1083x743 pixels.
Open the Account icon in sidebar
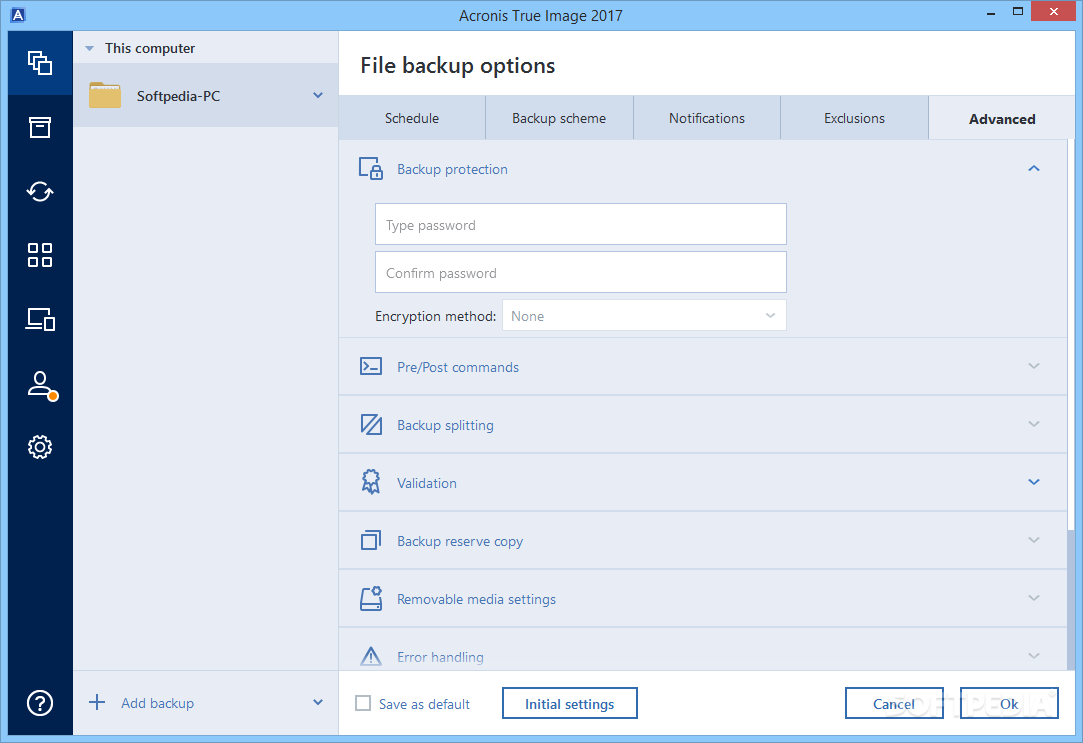point(41,385)
